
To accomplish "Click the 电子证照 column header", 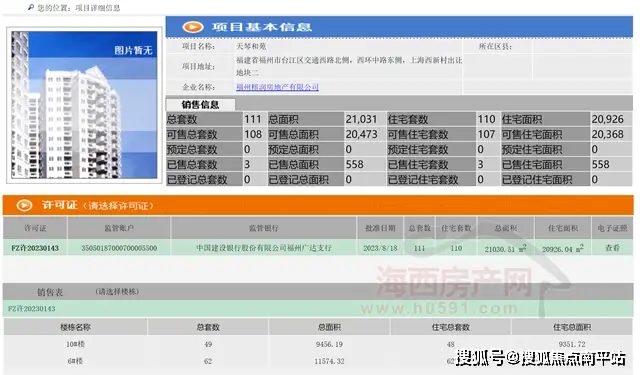I will click(612, 228).
